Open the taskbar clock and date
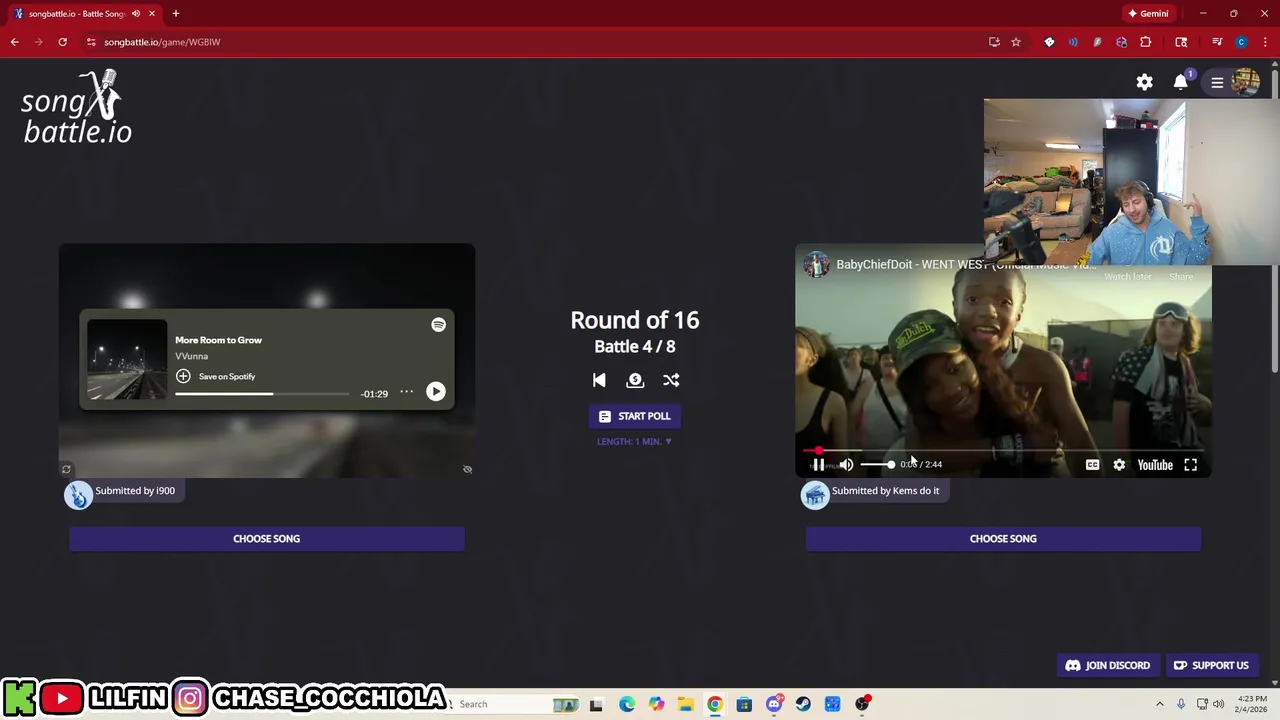Viewport: 1280px width, 720px height. [1251, 704]
